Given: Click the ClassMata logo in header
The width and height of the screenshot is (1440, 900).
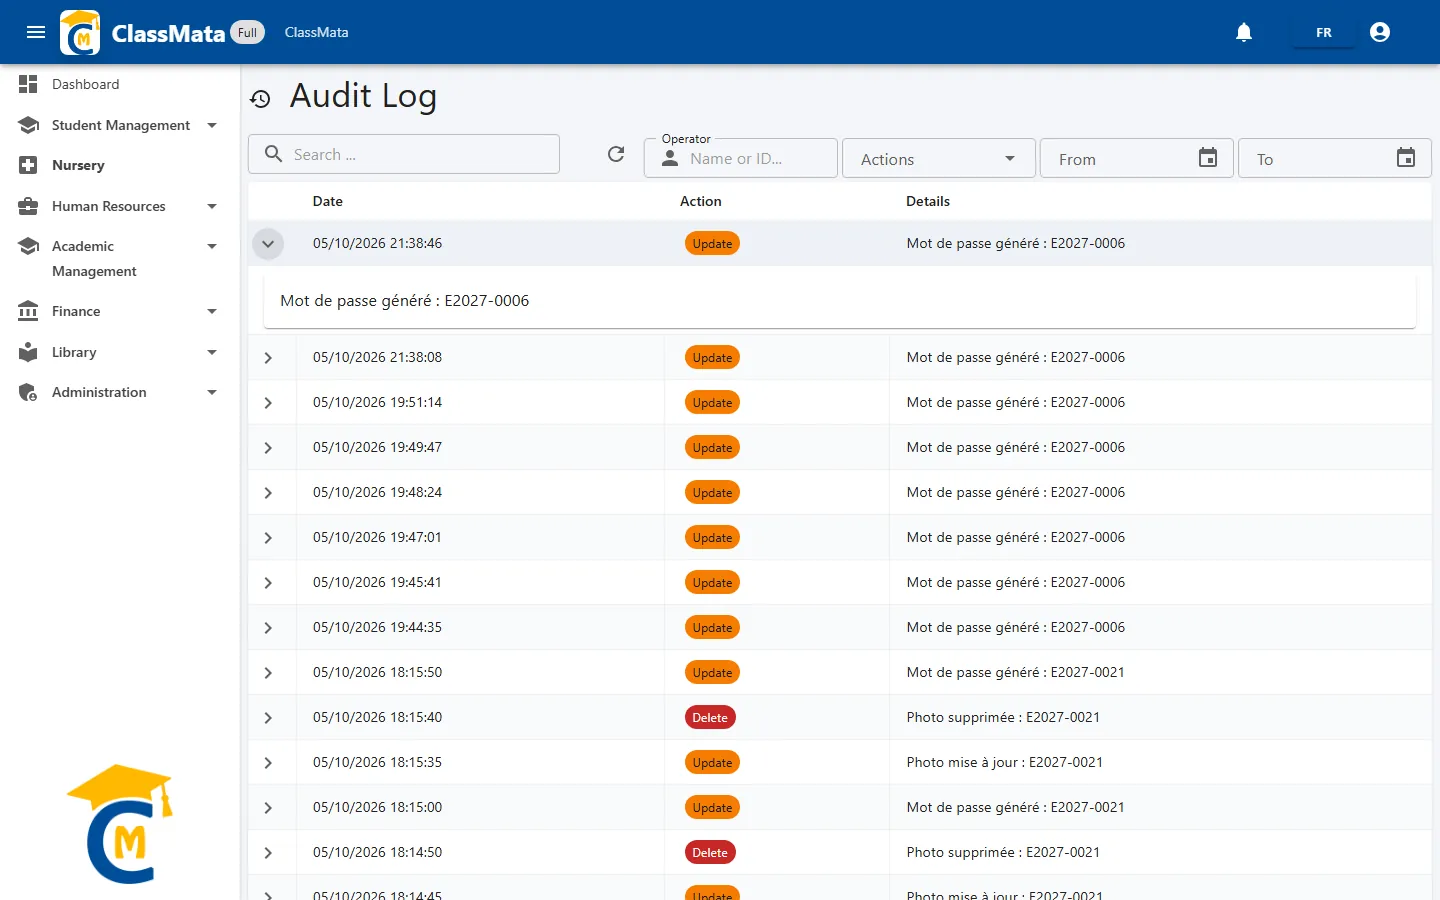Looking at the screenshot, I should point(80,32).
